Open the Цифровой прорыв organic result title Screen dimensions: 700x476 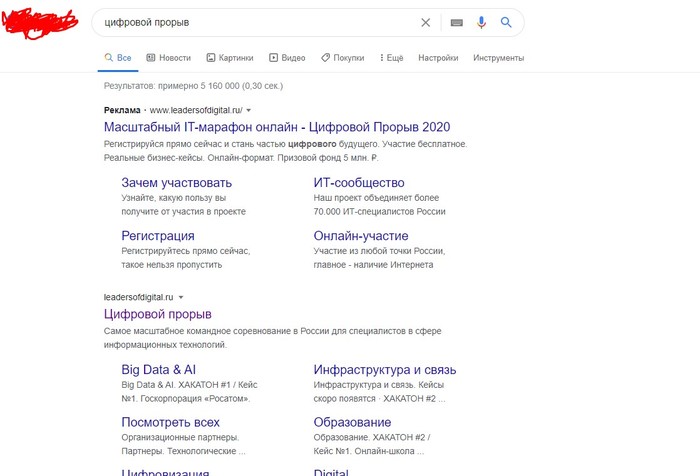157,314
